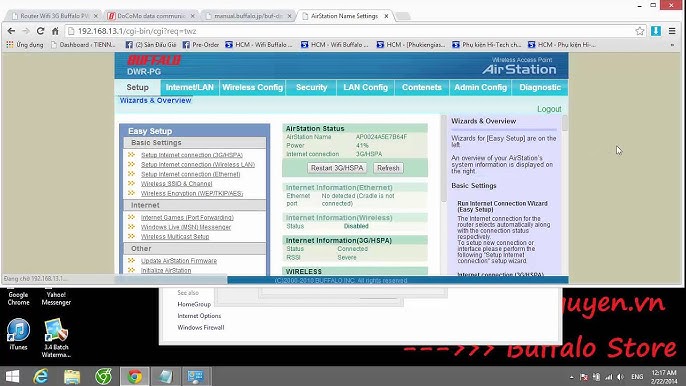686x386 pixels.
Task: Open Initialize AirStation link
Action: tap(166, 270)
